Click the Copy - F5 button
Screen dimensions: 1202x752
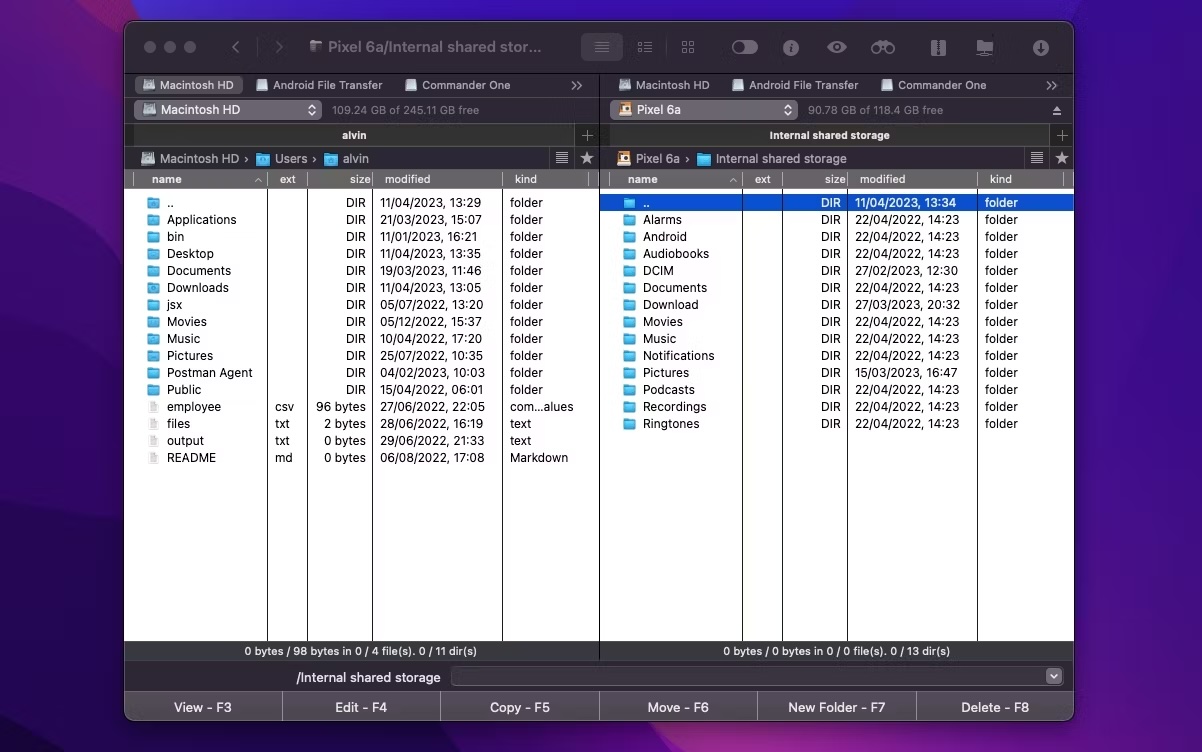(x=520, y=707)
